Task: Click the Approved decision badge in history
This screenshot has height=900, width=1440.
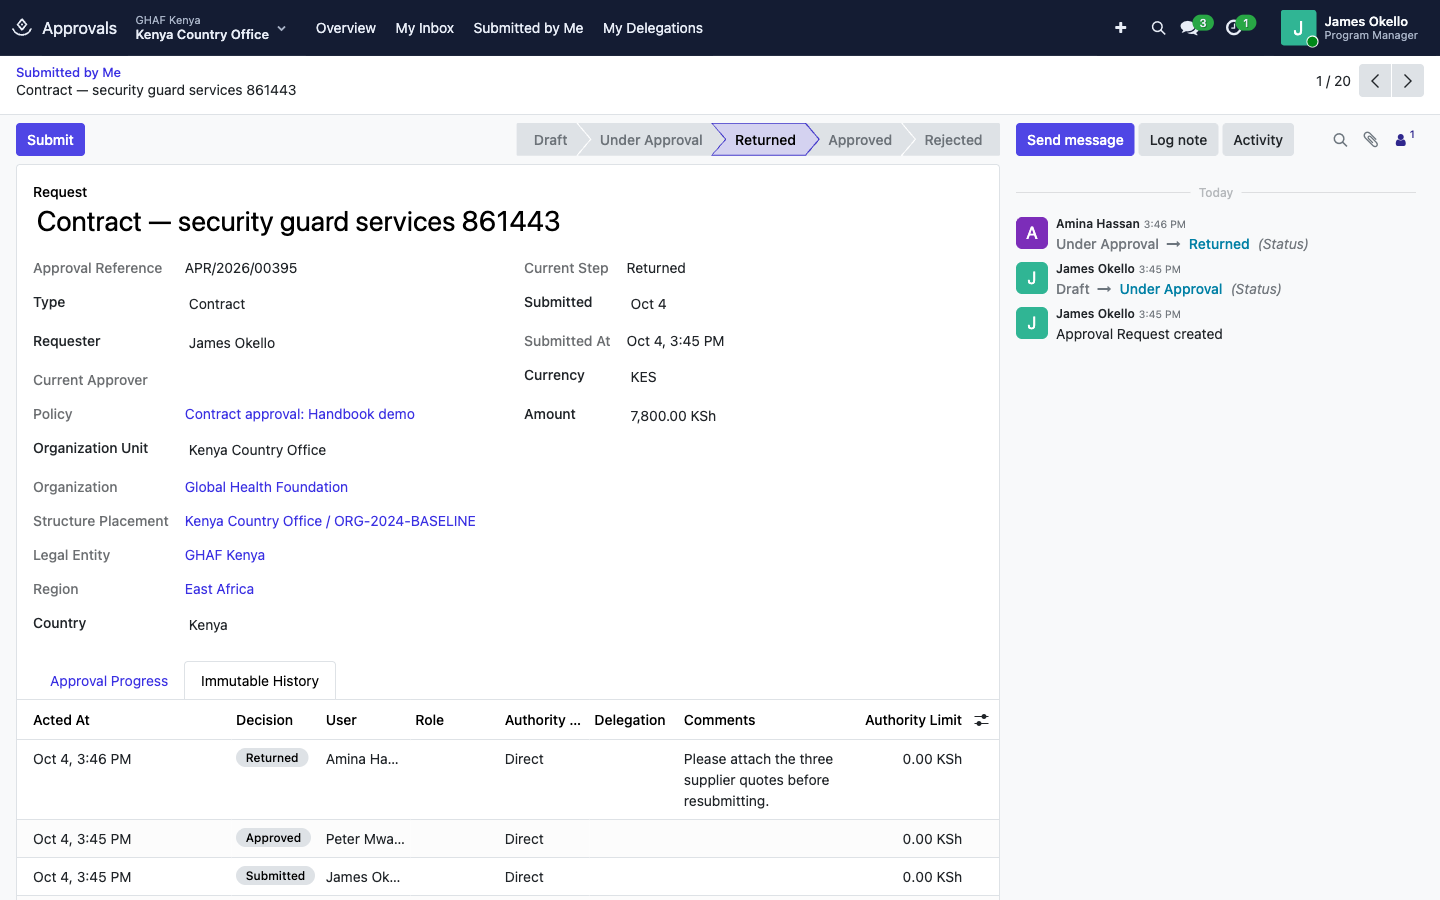Action: (273, 838)
